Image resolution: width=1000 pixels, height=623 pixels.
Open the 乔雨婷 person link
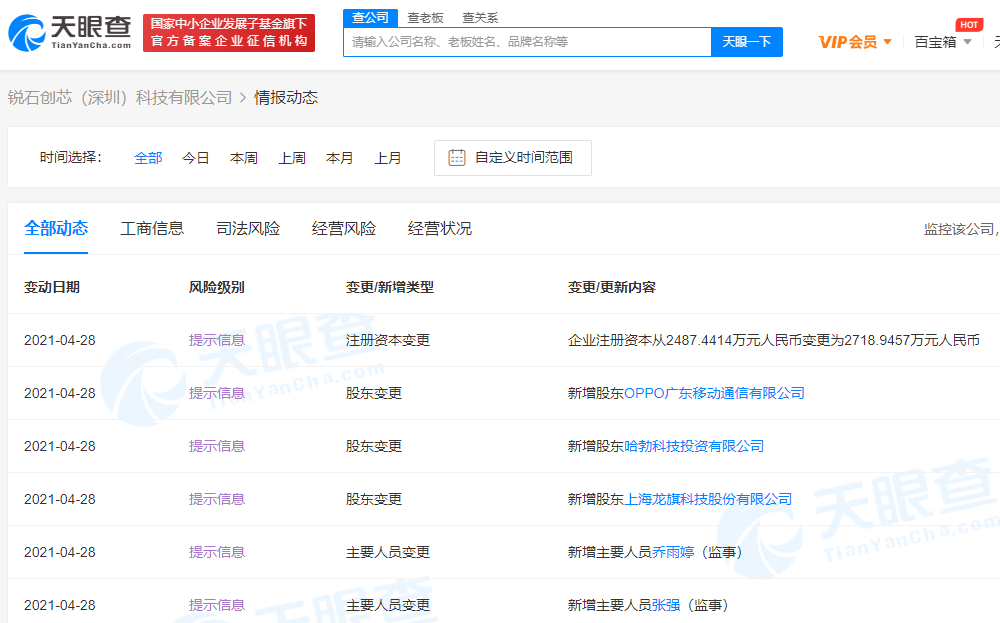[673, 552]
